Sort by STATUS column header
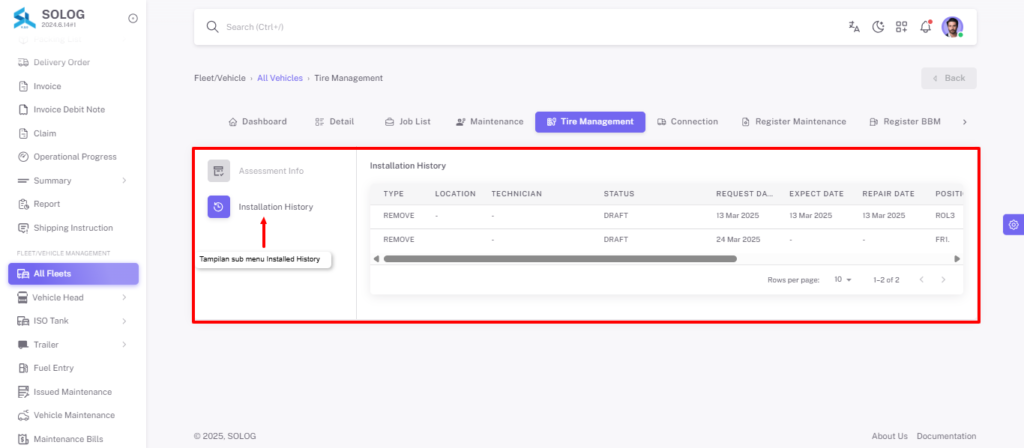Screen dimensions: 1024x448 [x=619, y=194]
